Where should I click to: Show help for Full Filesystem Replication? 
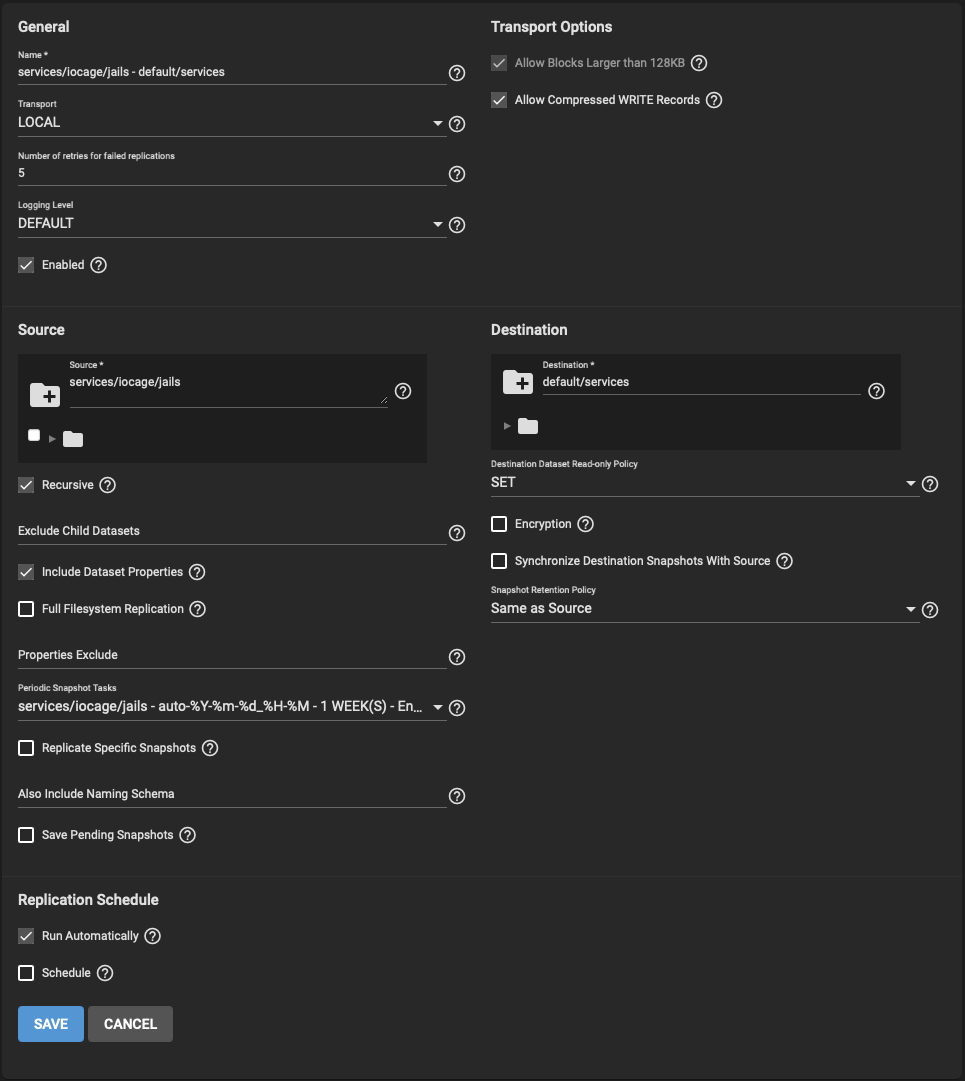pyautogui.click(x=198, y=609)
